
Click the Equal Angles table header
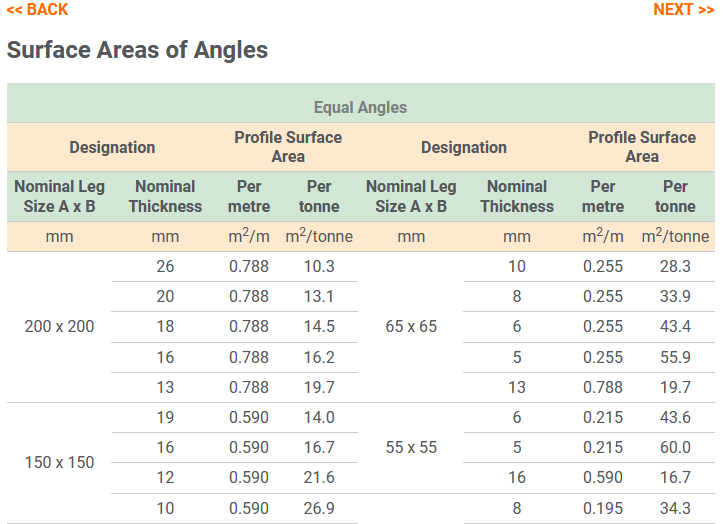click(x=360, y=107)
